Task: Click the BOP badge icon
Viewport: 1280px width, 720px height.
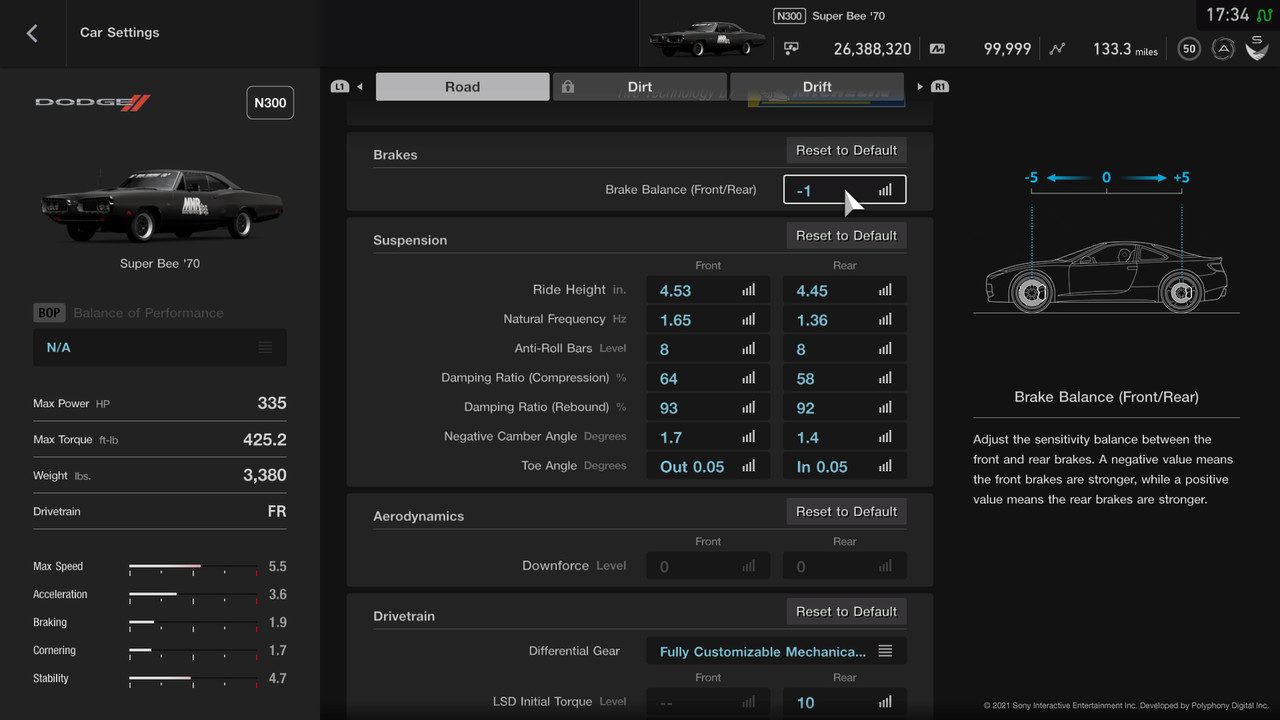Action: (49, 313)
